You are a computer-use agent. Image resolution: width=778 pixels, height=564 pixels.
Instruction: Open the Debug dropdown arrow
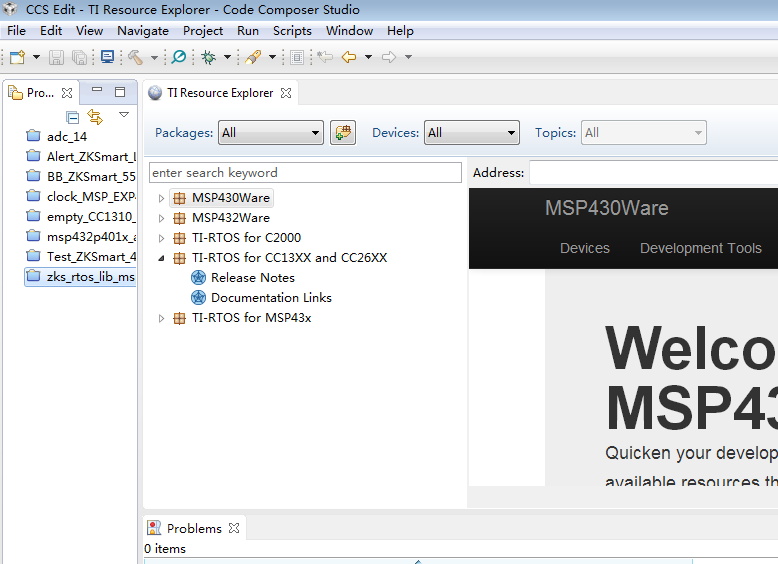point(227,58)
